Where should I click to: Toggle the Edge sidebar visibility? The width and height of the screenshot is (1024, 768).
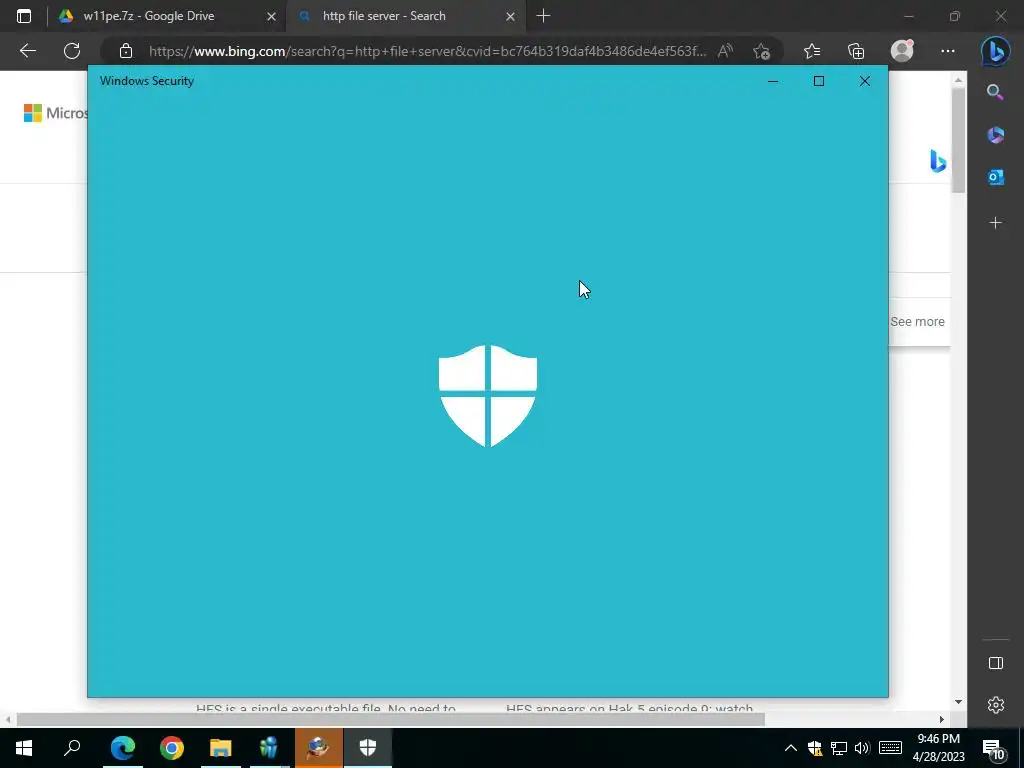(x=995, y=663)
